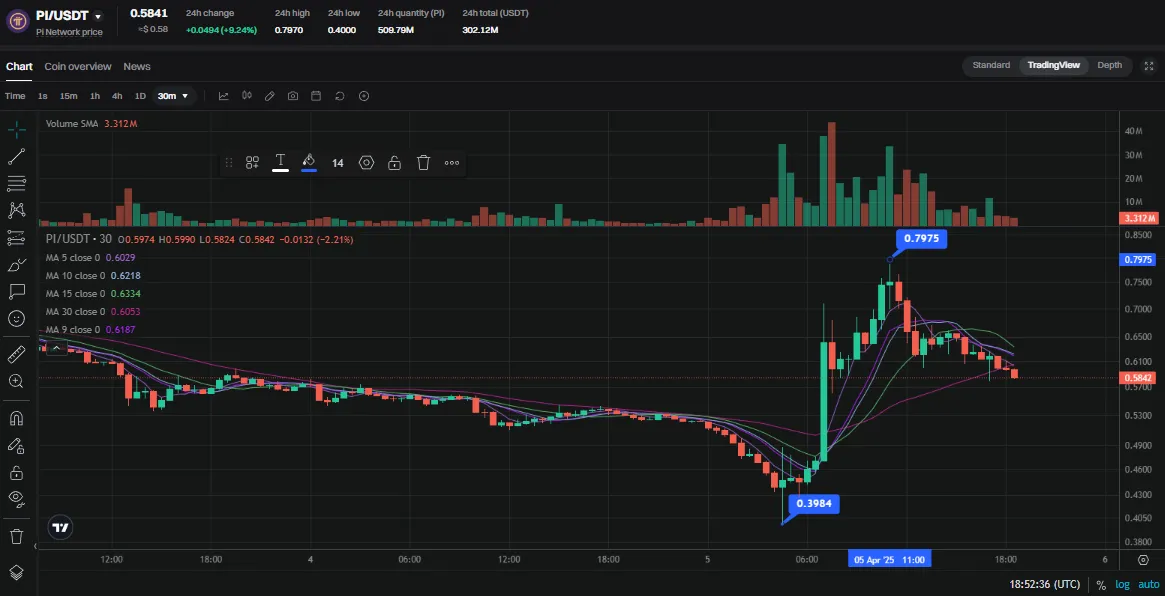Click the sidebar trash remove drawings icon
Screen dimensions: 1165x596
coord(16,536)
